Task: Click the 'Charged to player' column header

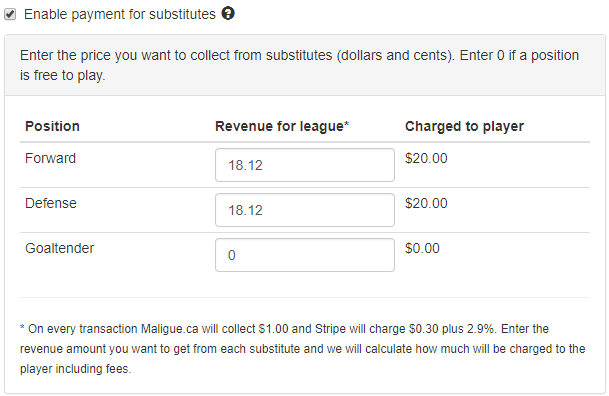Action: pos(465,126)
